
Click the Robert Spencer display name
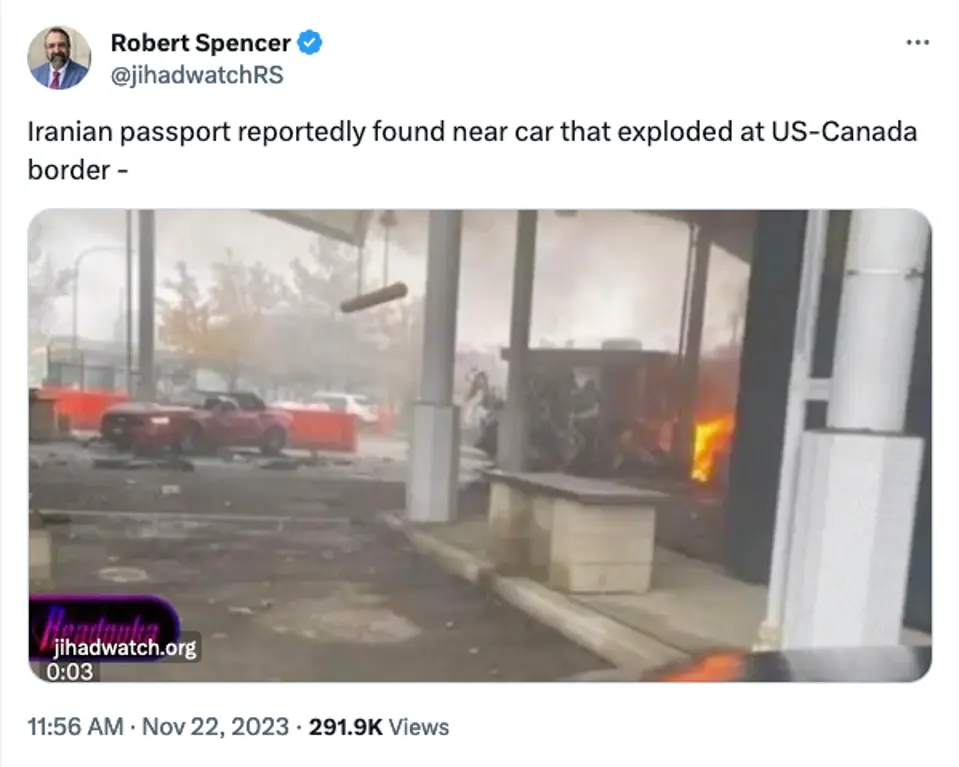pyautogui.click(x=200, y=43)
